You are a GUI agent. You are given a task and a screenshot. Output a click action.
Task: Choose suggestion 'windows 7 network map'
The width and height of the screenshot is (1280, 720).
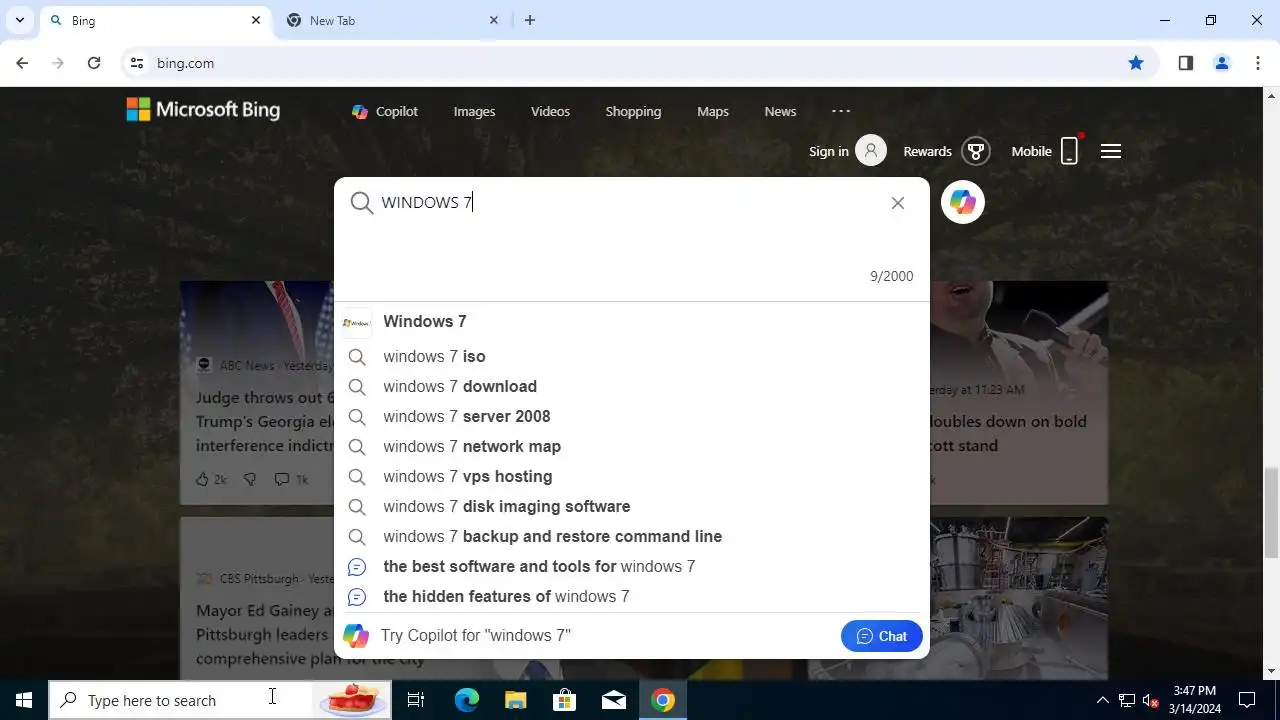click(632, 446)
